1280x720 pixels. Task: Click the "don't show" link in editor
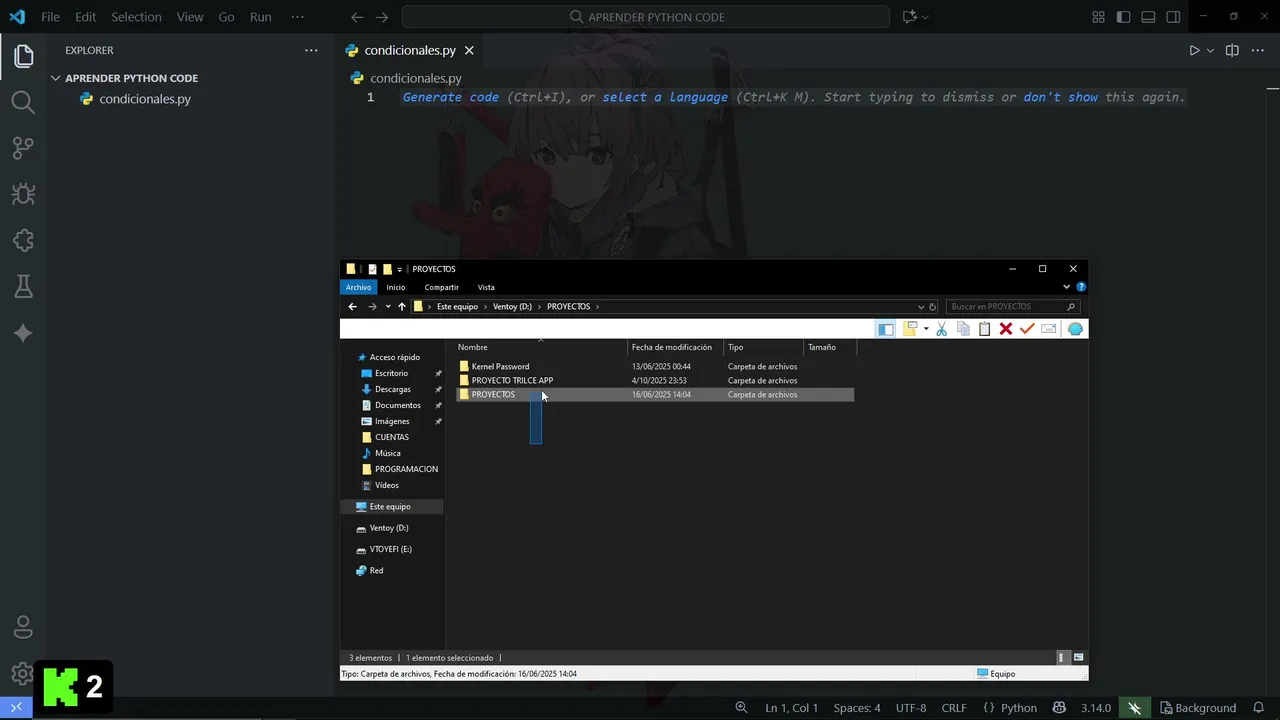click(1060, 97)
